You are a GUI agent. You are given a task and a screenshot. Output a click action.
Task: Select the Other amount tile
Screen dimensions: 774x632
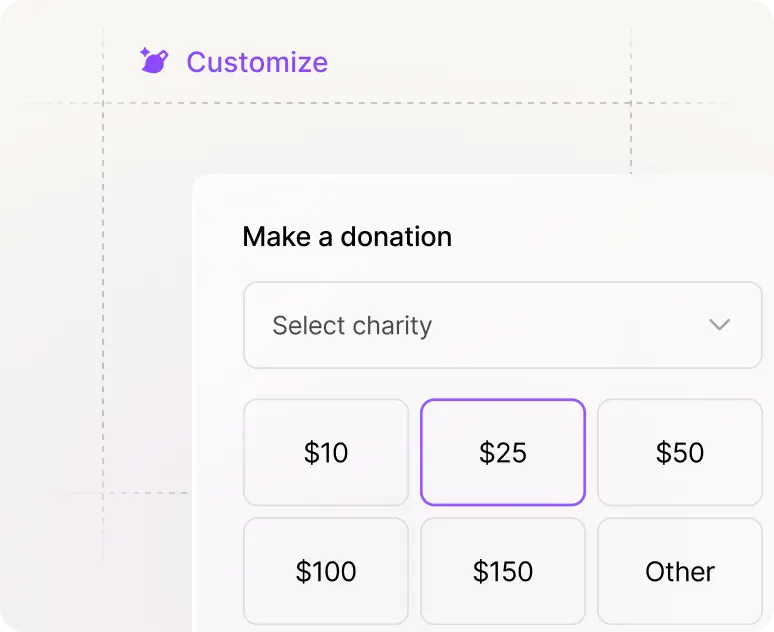click(x=679, y=571)
